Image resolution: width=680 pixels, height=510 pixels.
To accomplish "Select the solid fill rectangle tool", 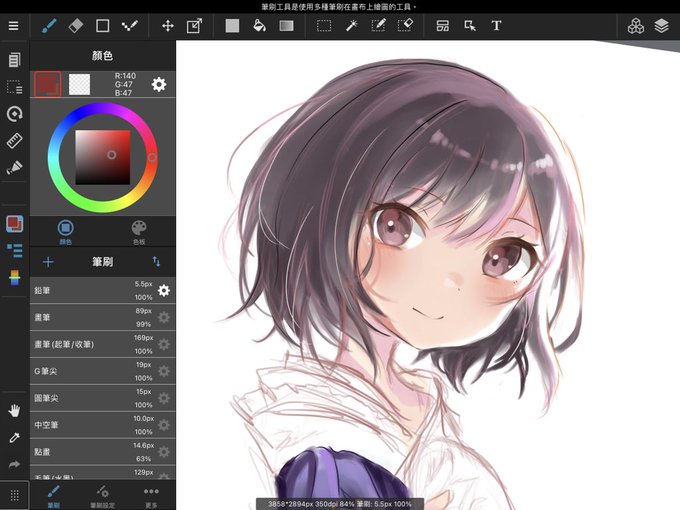I will coord(232,26).
